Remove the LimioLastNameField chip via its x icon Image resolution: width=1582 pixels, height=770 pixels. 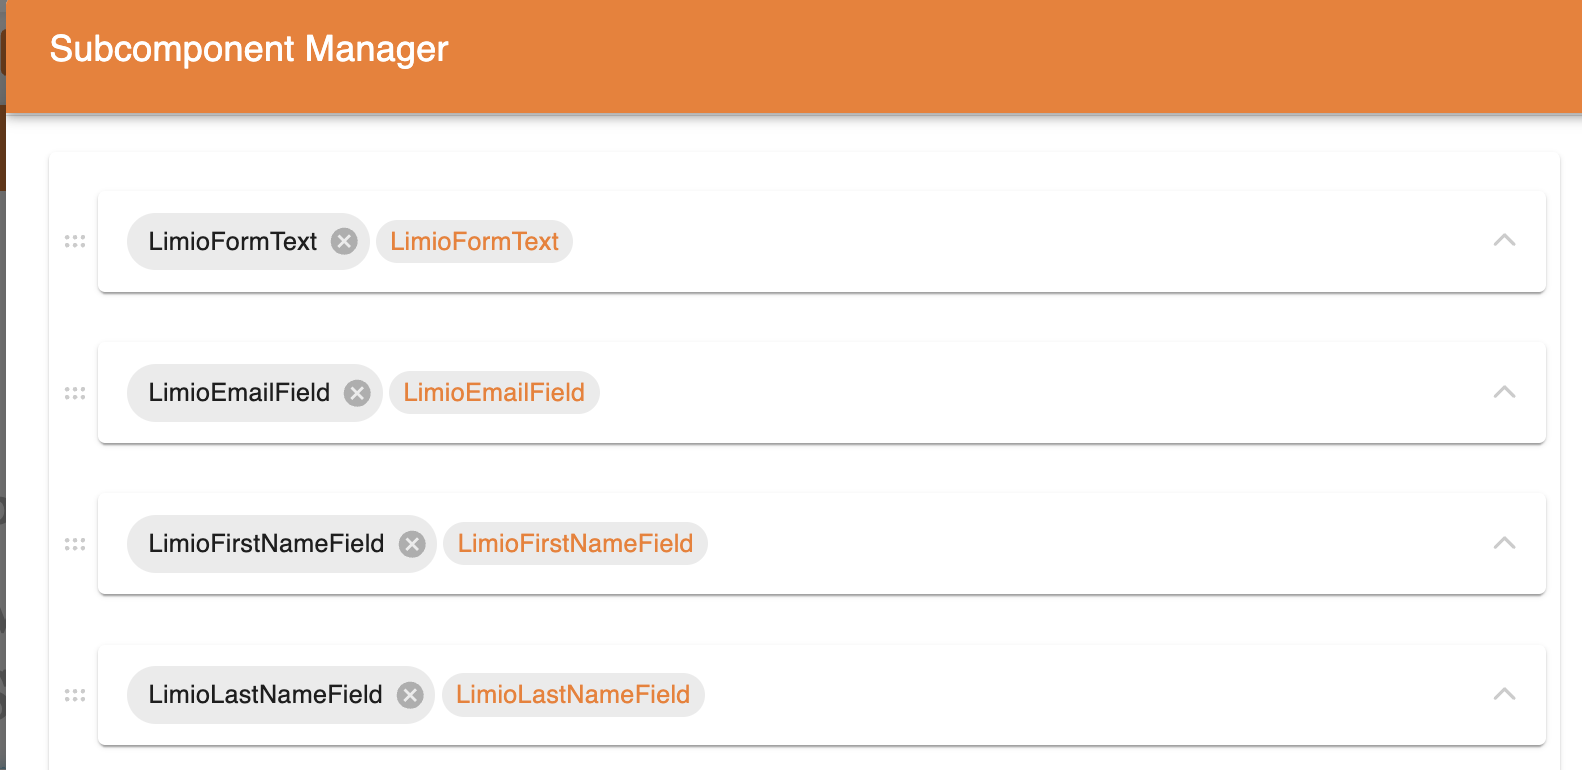(410, 695)
